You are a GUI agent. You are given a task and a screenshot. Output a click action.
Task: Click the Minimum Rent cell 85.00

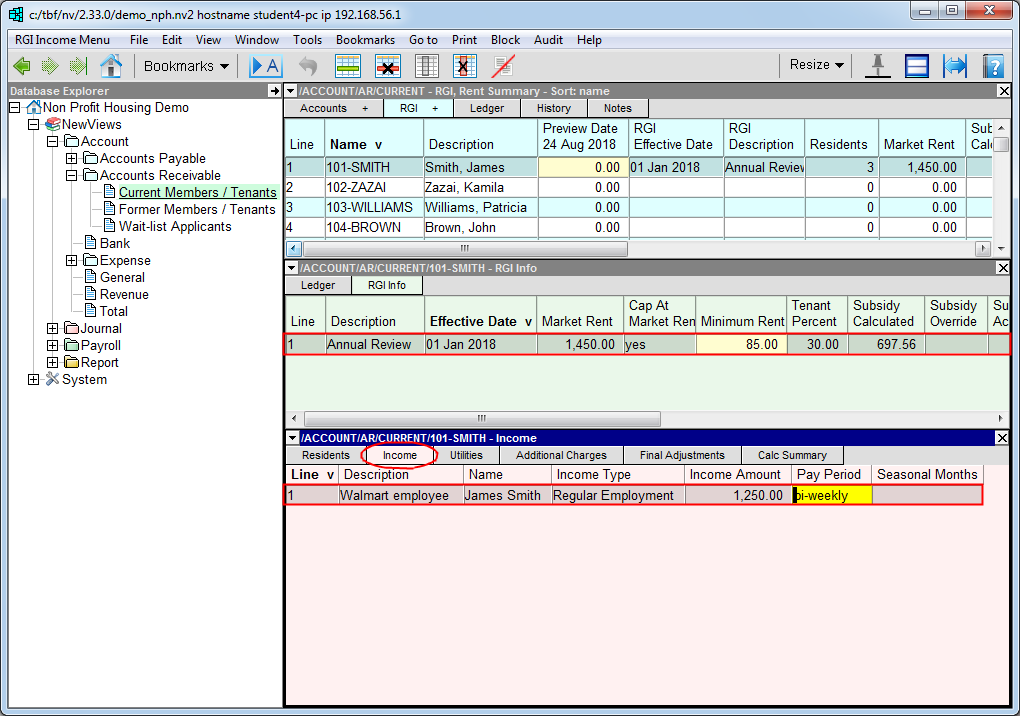pos(741,344)
